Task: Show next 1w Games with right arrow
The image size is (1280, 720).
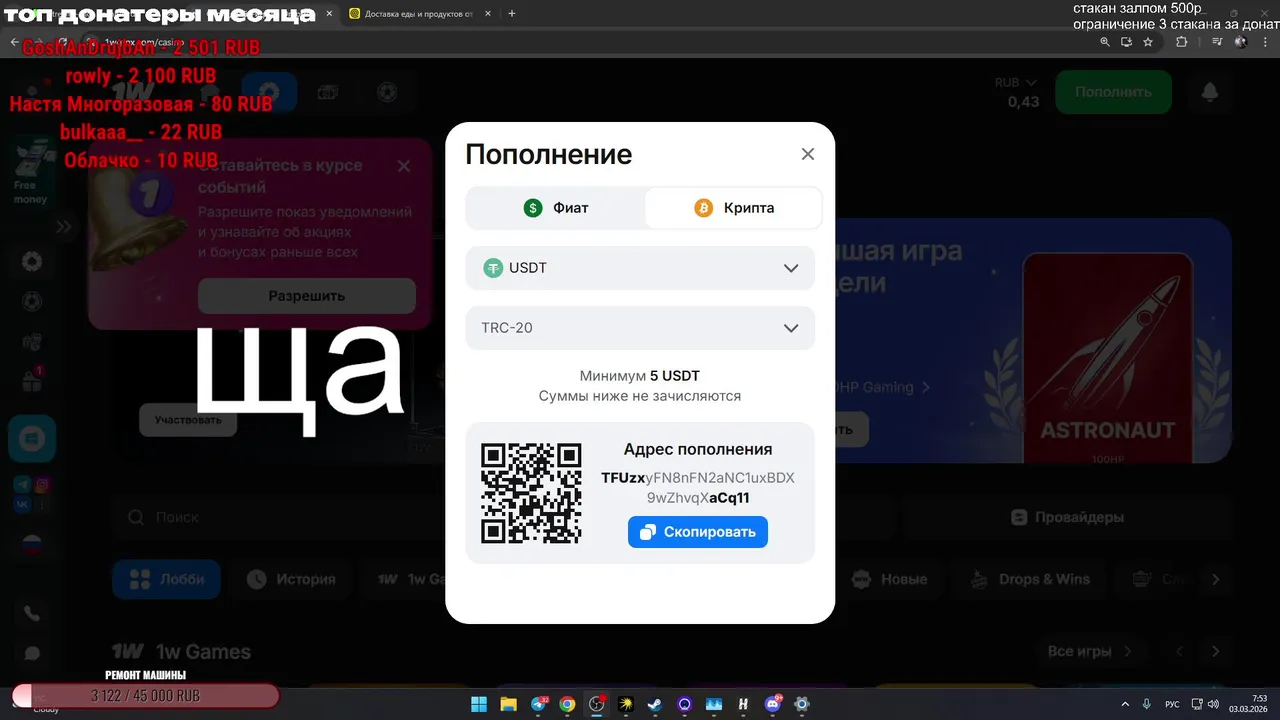Action: pos(1215,651)
